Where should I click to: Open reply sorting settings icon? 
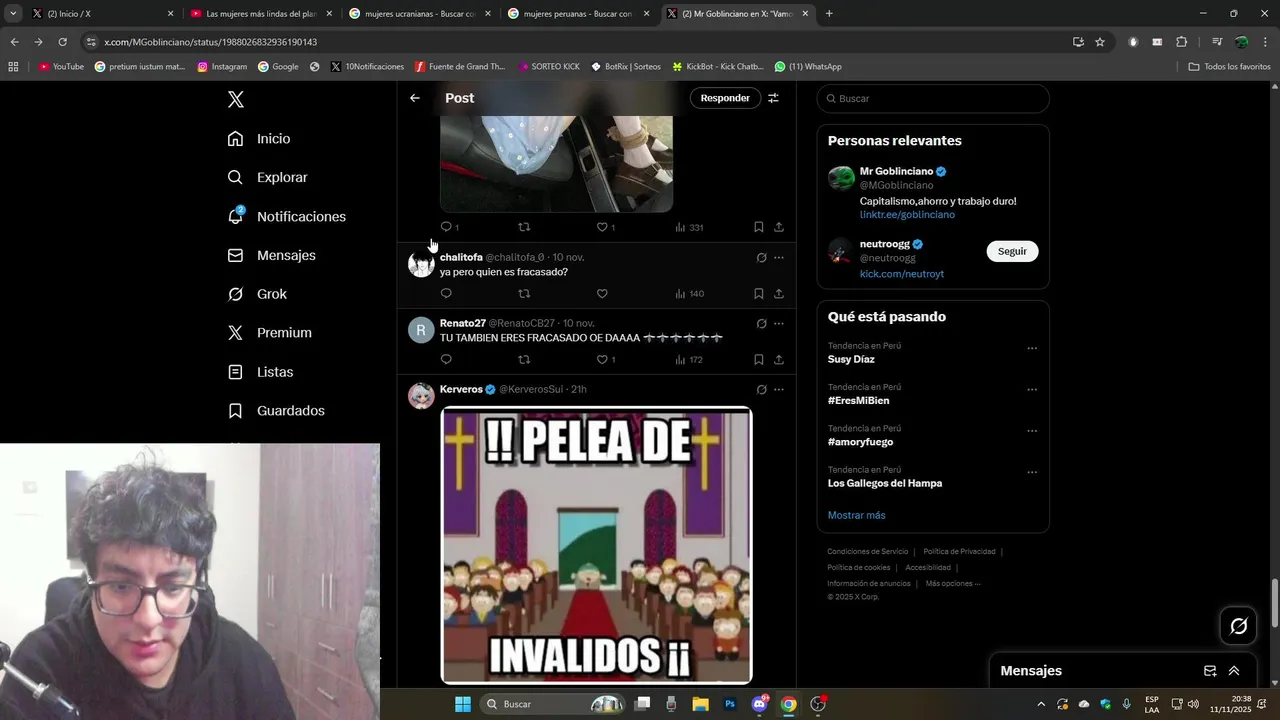(x=773, y=98)
